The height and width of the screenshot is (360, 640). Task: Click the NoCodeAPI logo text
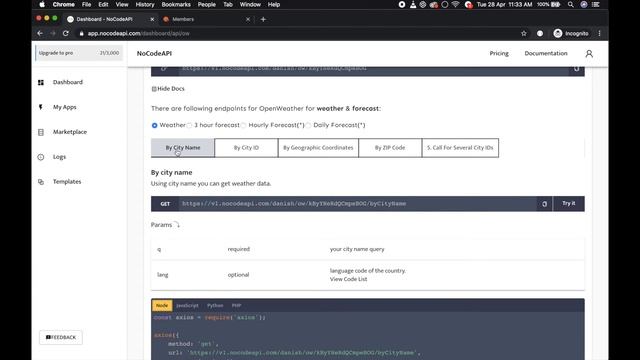[x=154, y=53]
